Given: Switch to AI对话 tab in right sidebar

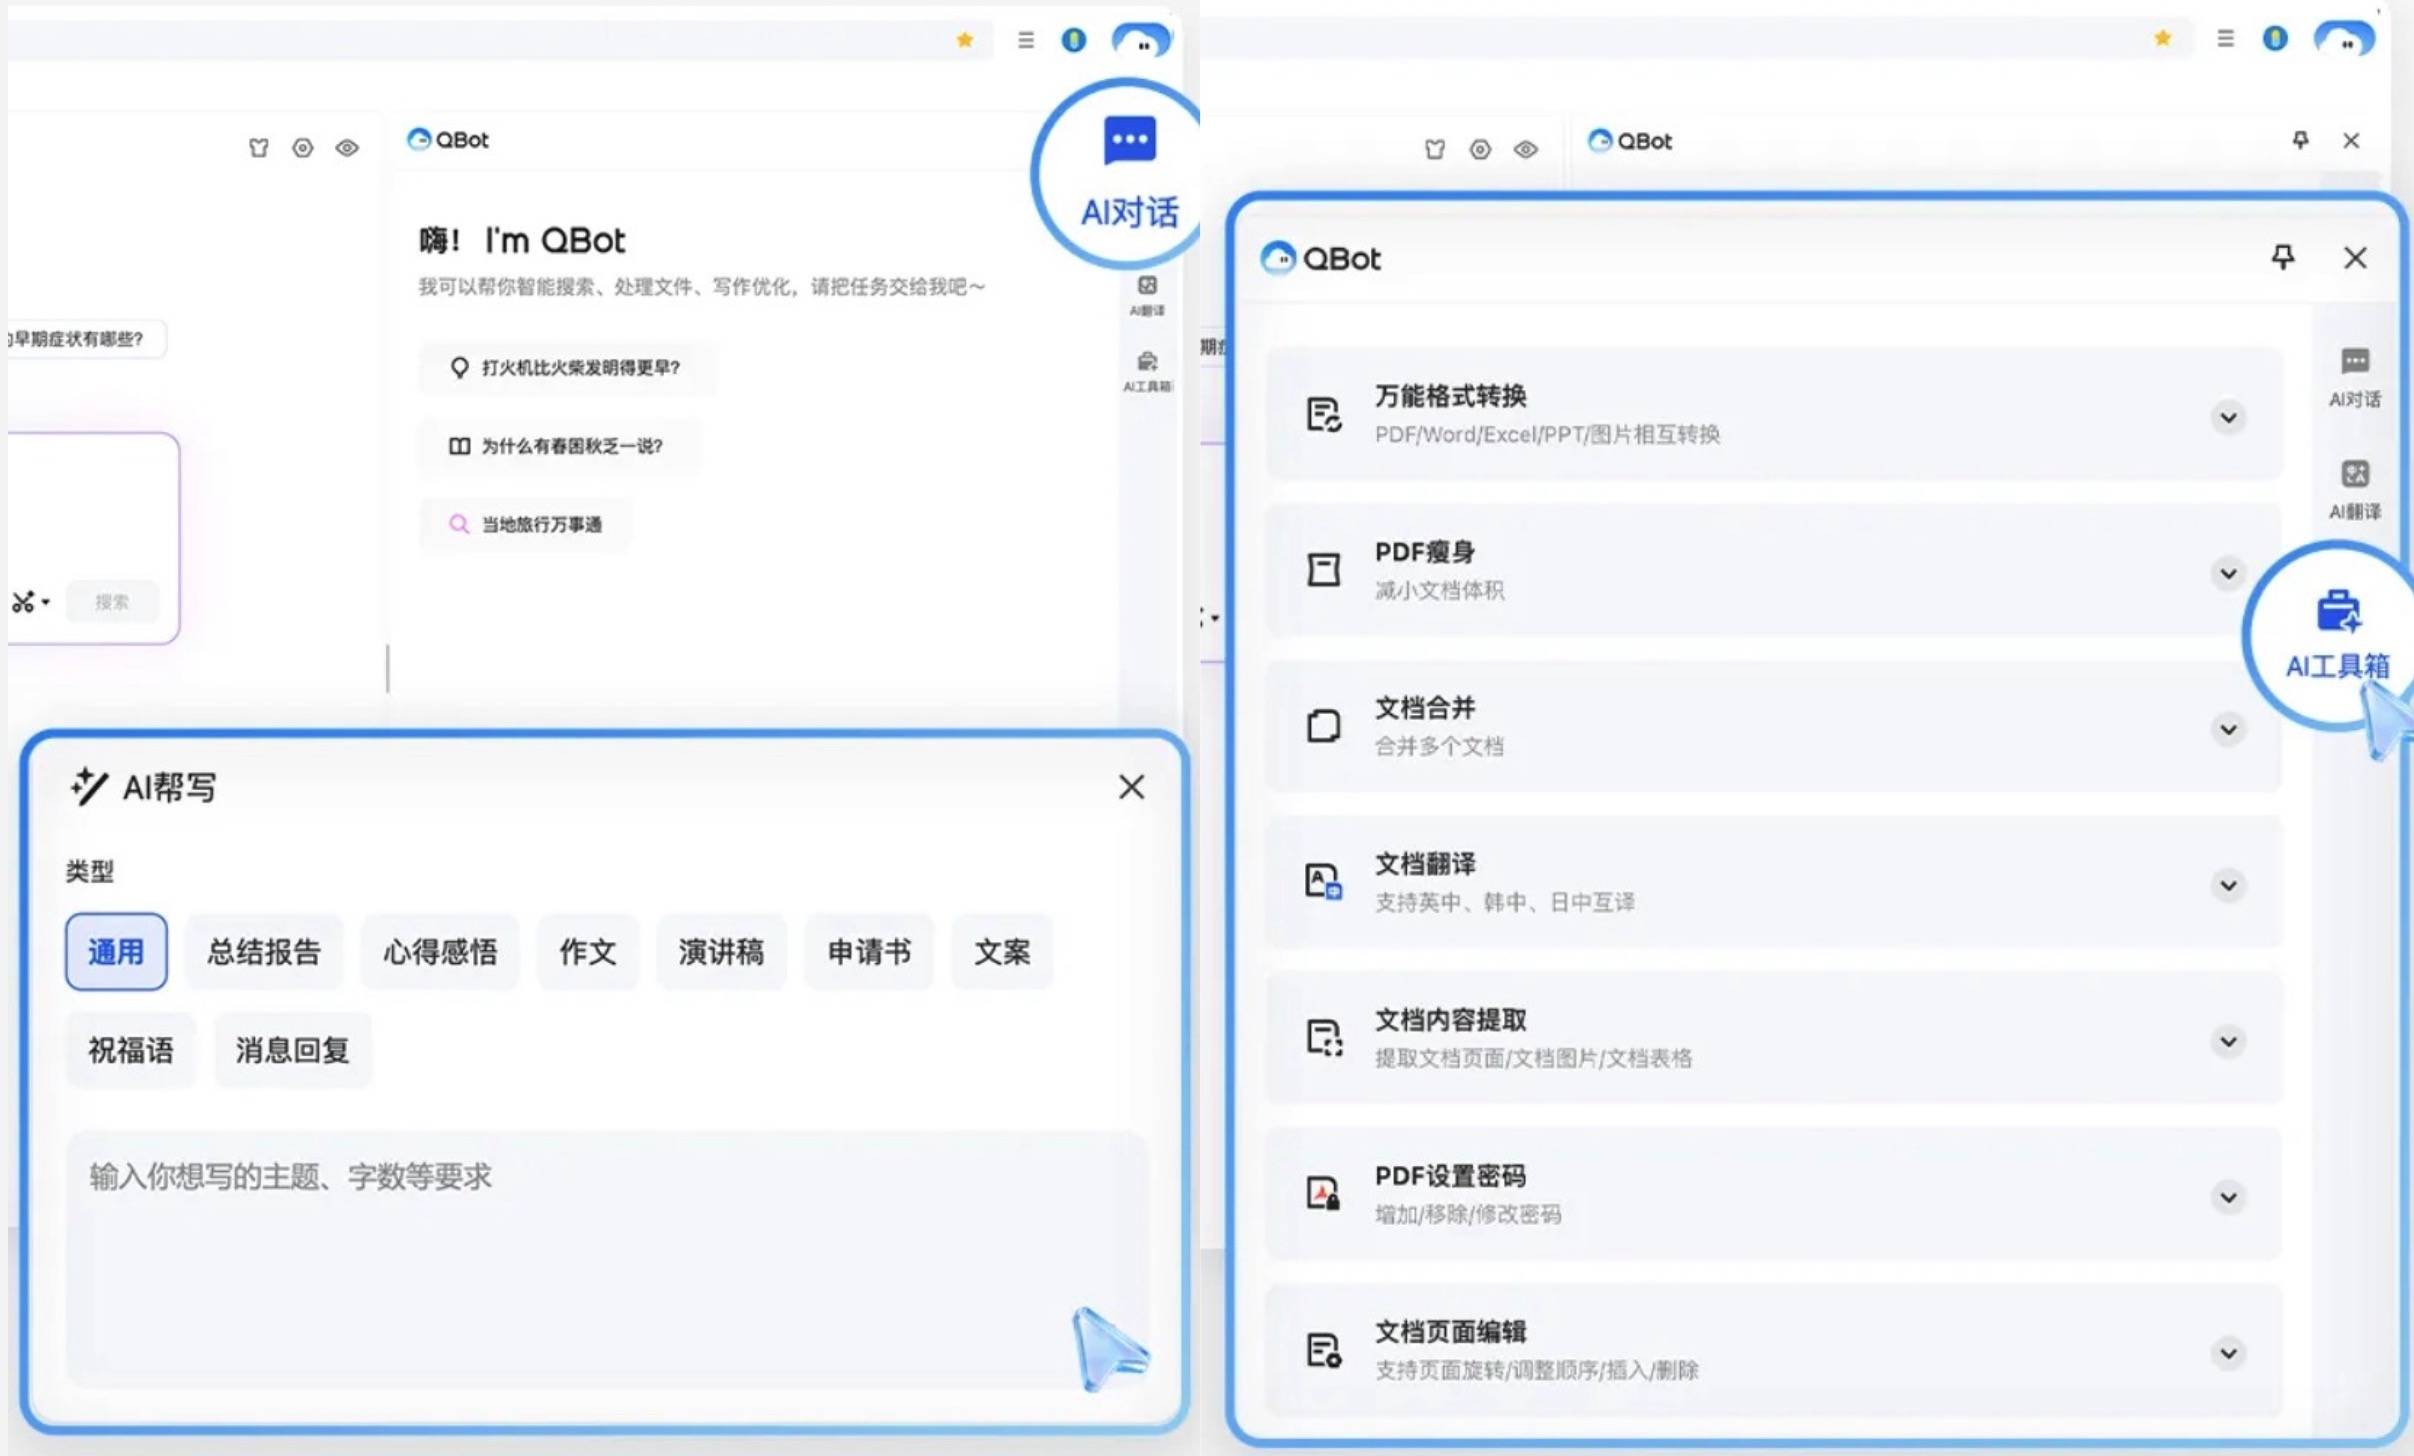Looking at the screenshot, I should (2355, 377).
